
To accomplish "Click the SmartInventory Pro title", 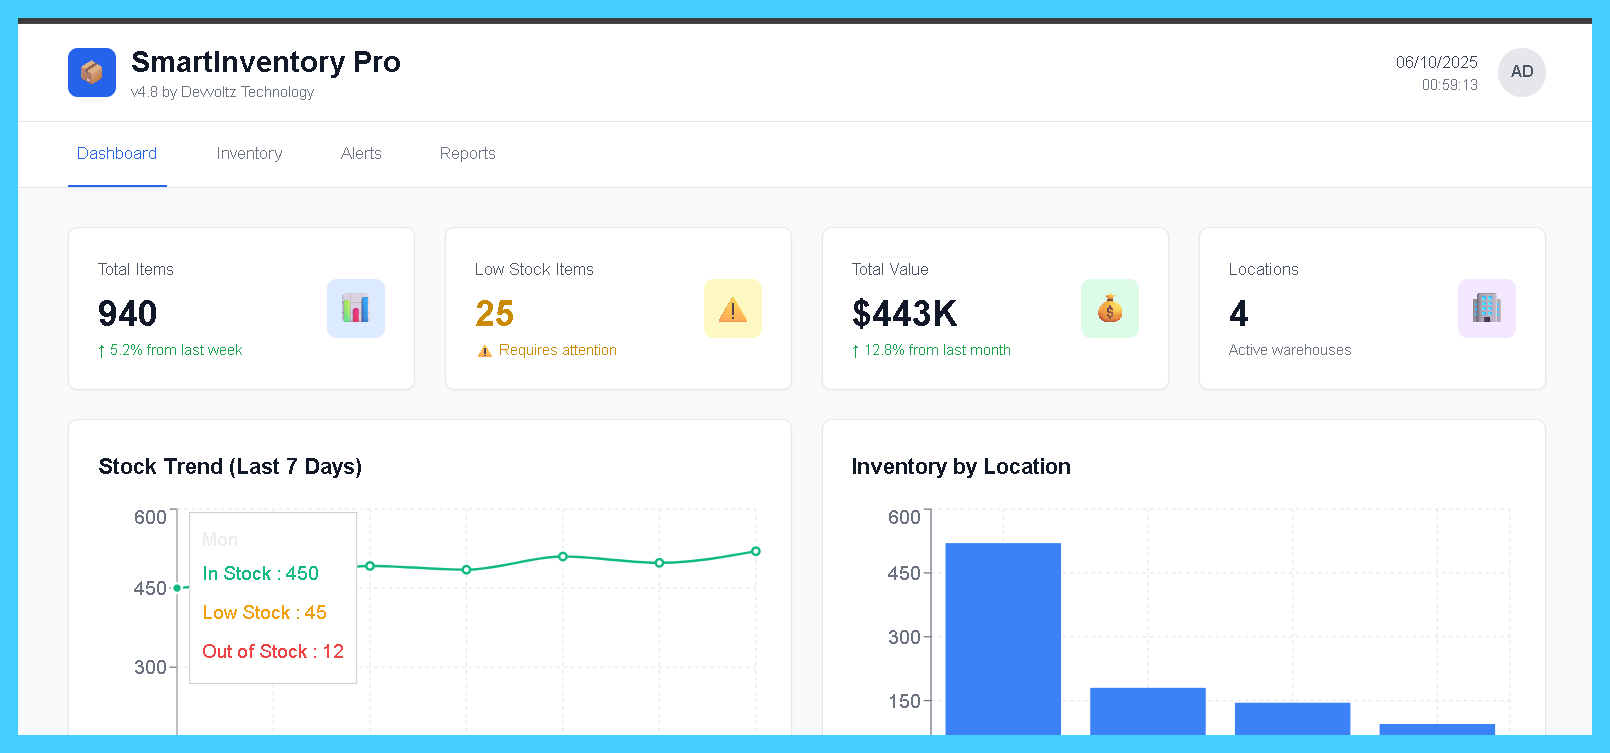I will 265,62.
